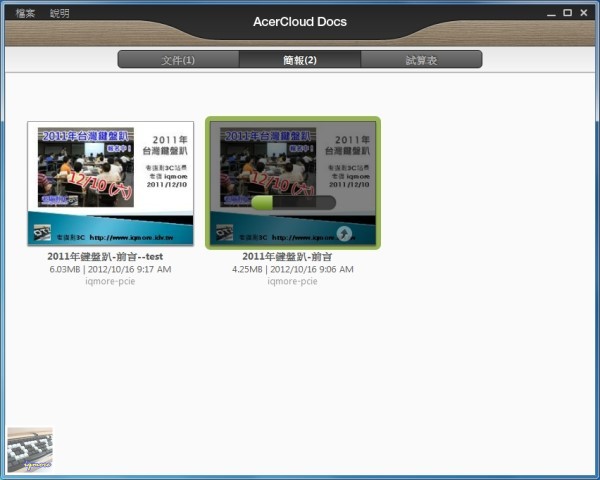Click the file name 2011年鍵盤趴-前言 under highlighted thumbnail
600x480 pixels.
(x=287, y=256)
